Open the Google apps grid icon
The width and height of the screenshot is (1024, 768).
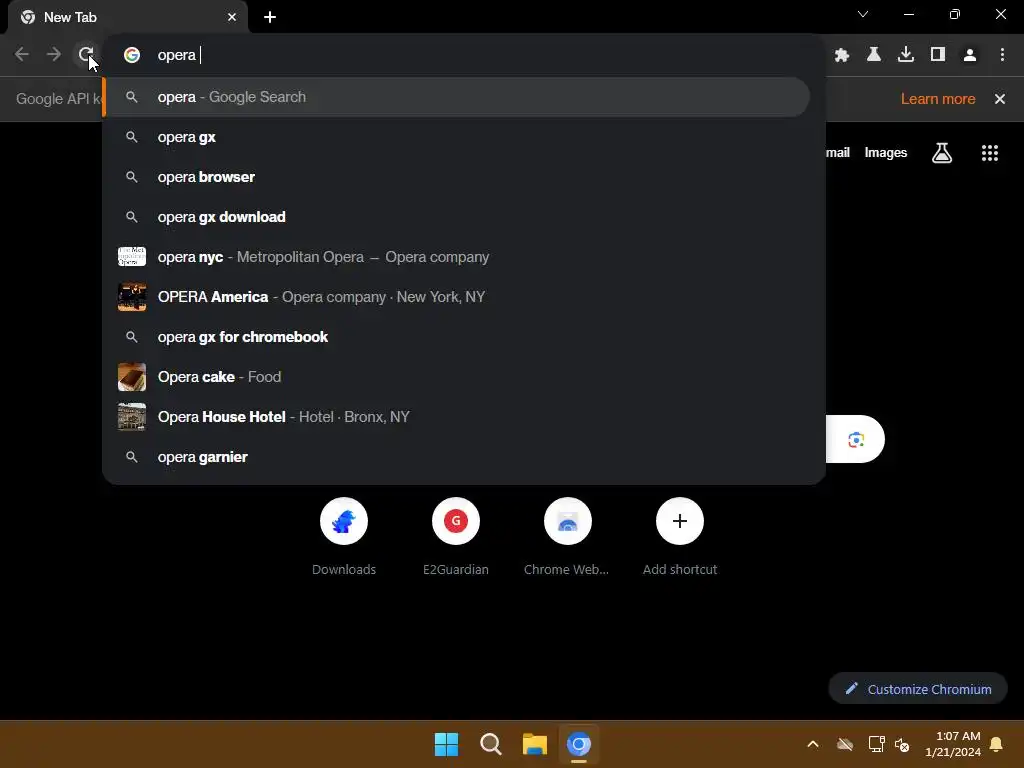click(990, 153)
